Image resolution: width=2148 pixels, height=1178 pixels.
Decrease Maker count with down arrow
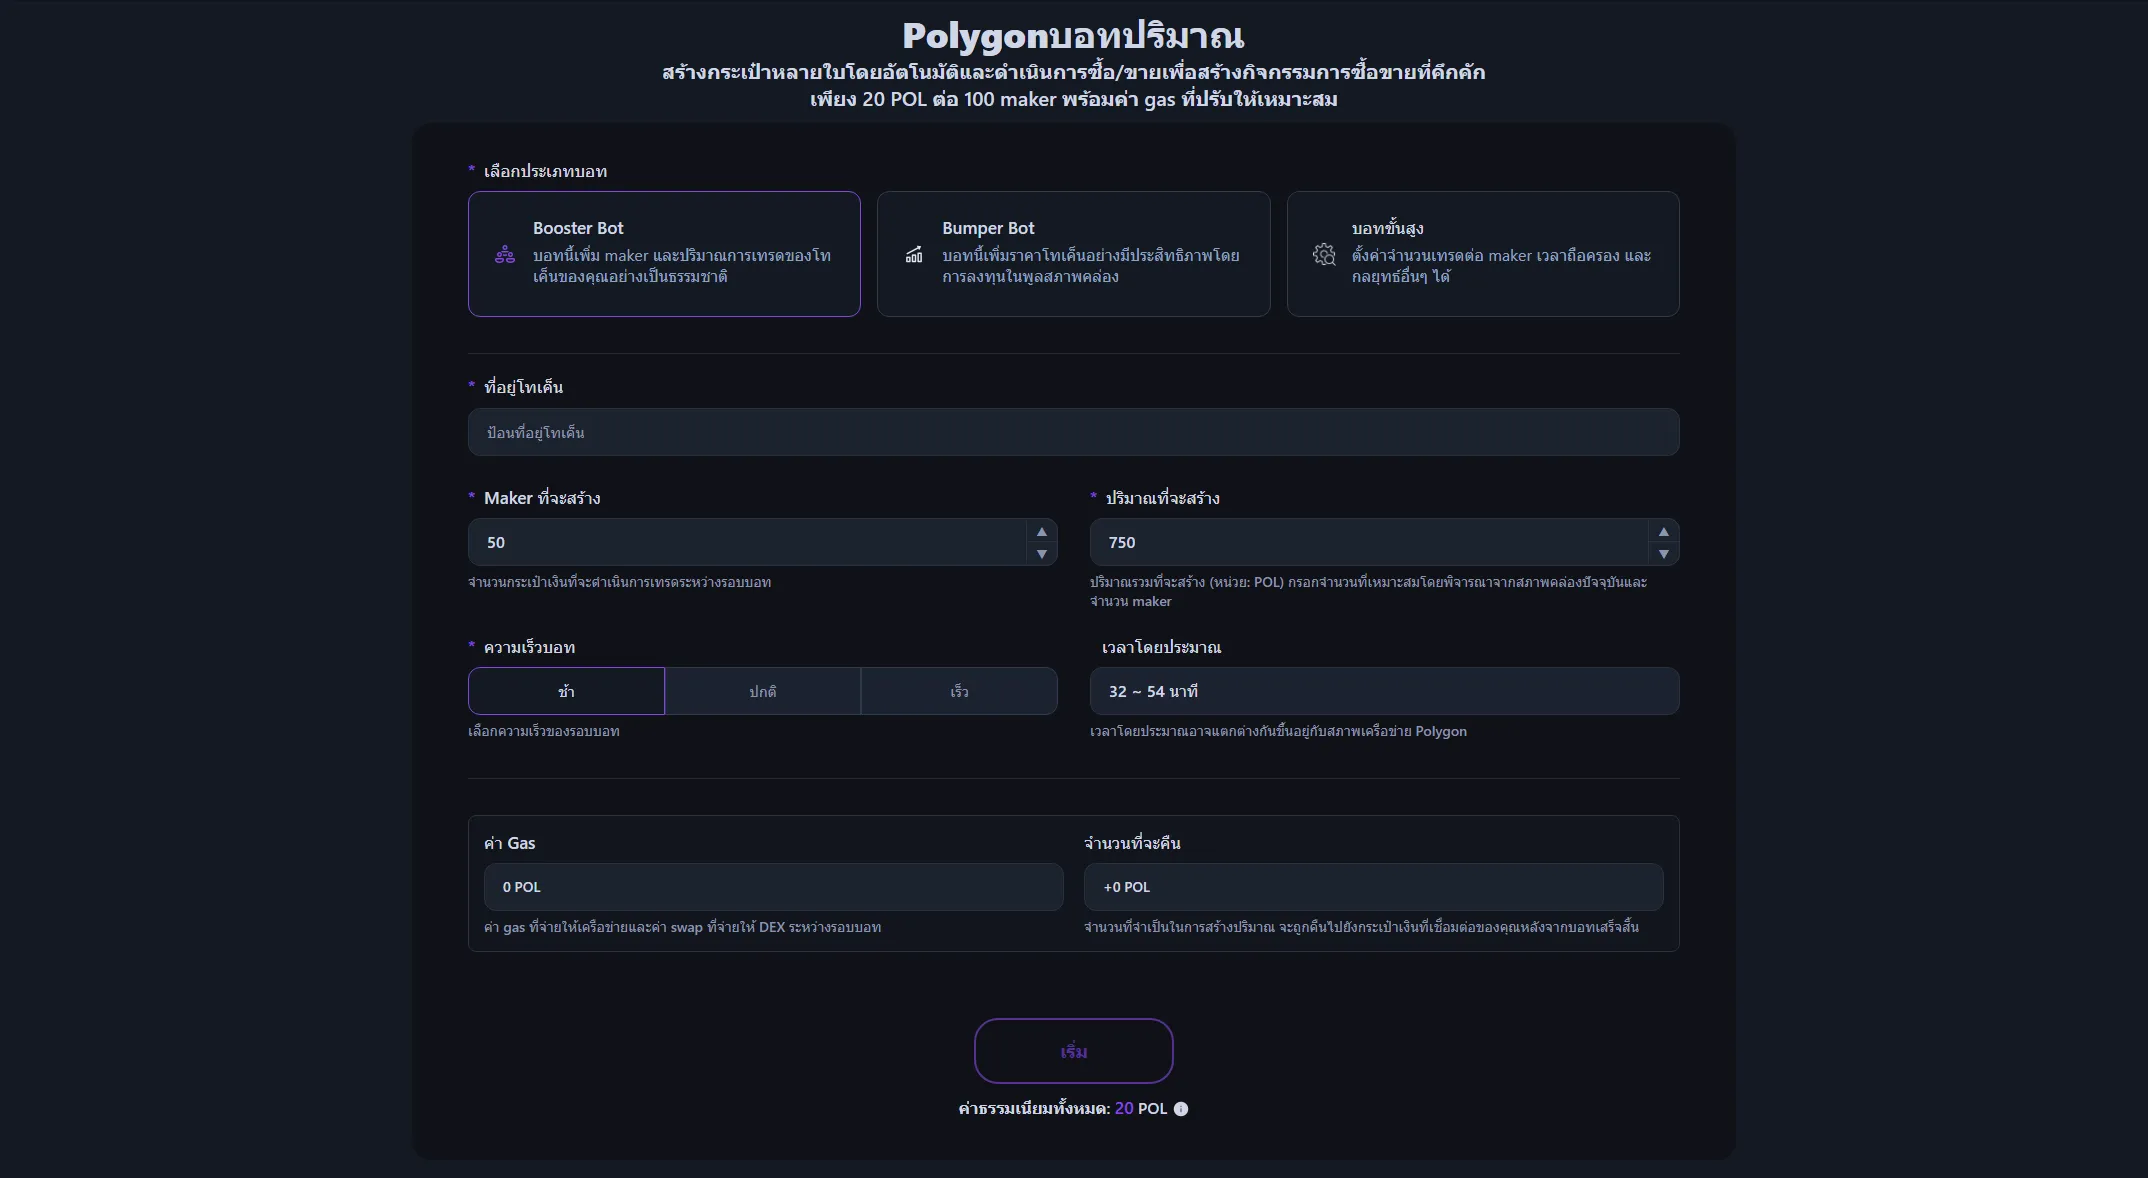1041,554
